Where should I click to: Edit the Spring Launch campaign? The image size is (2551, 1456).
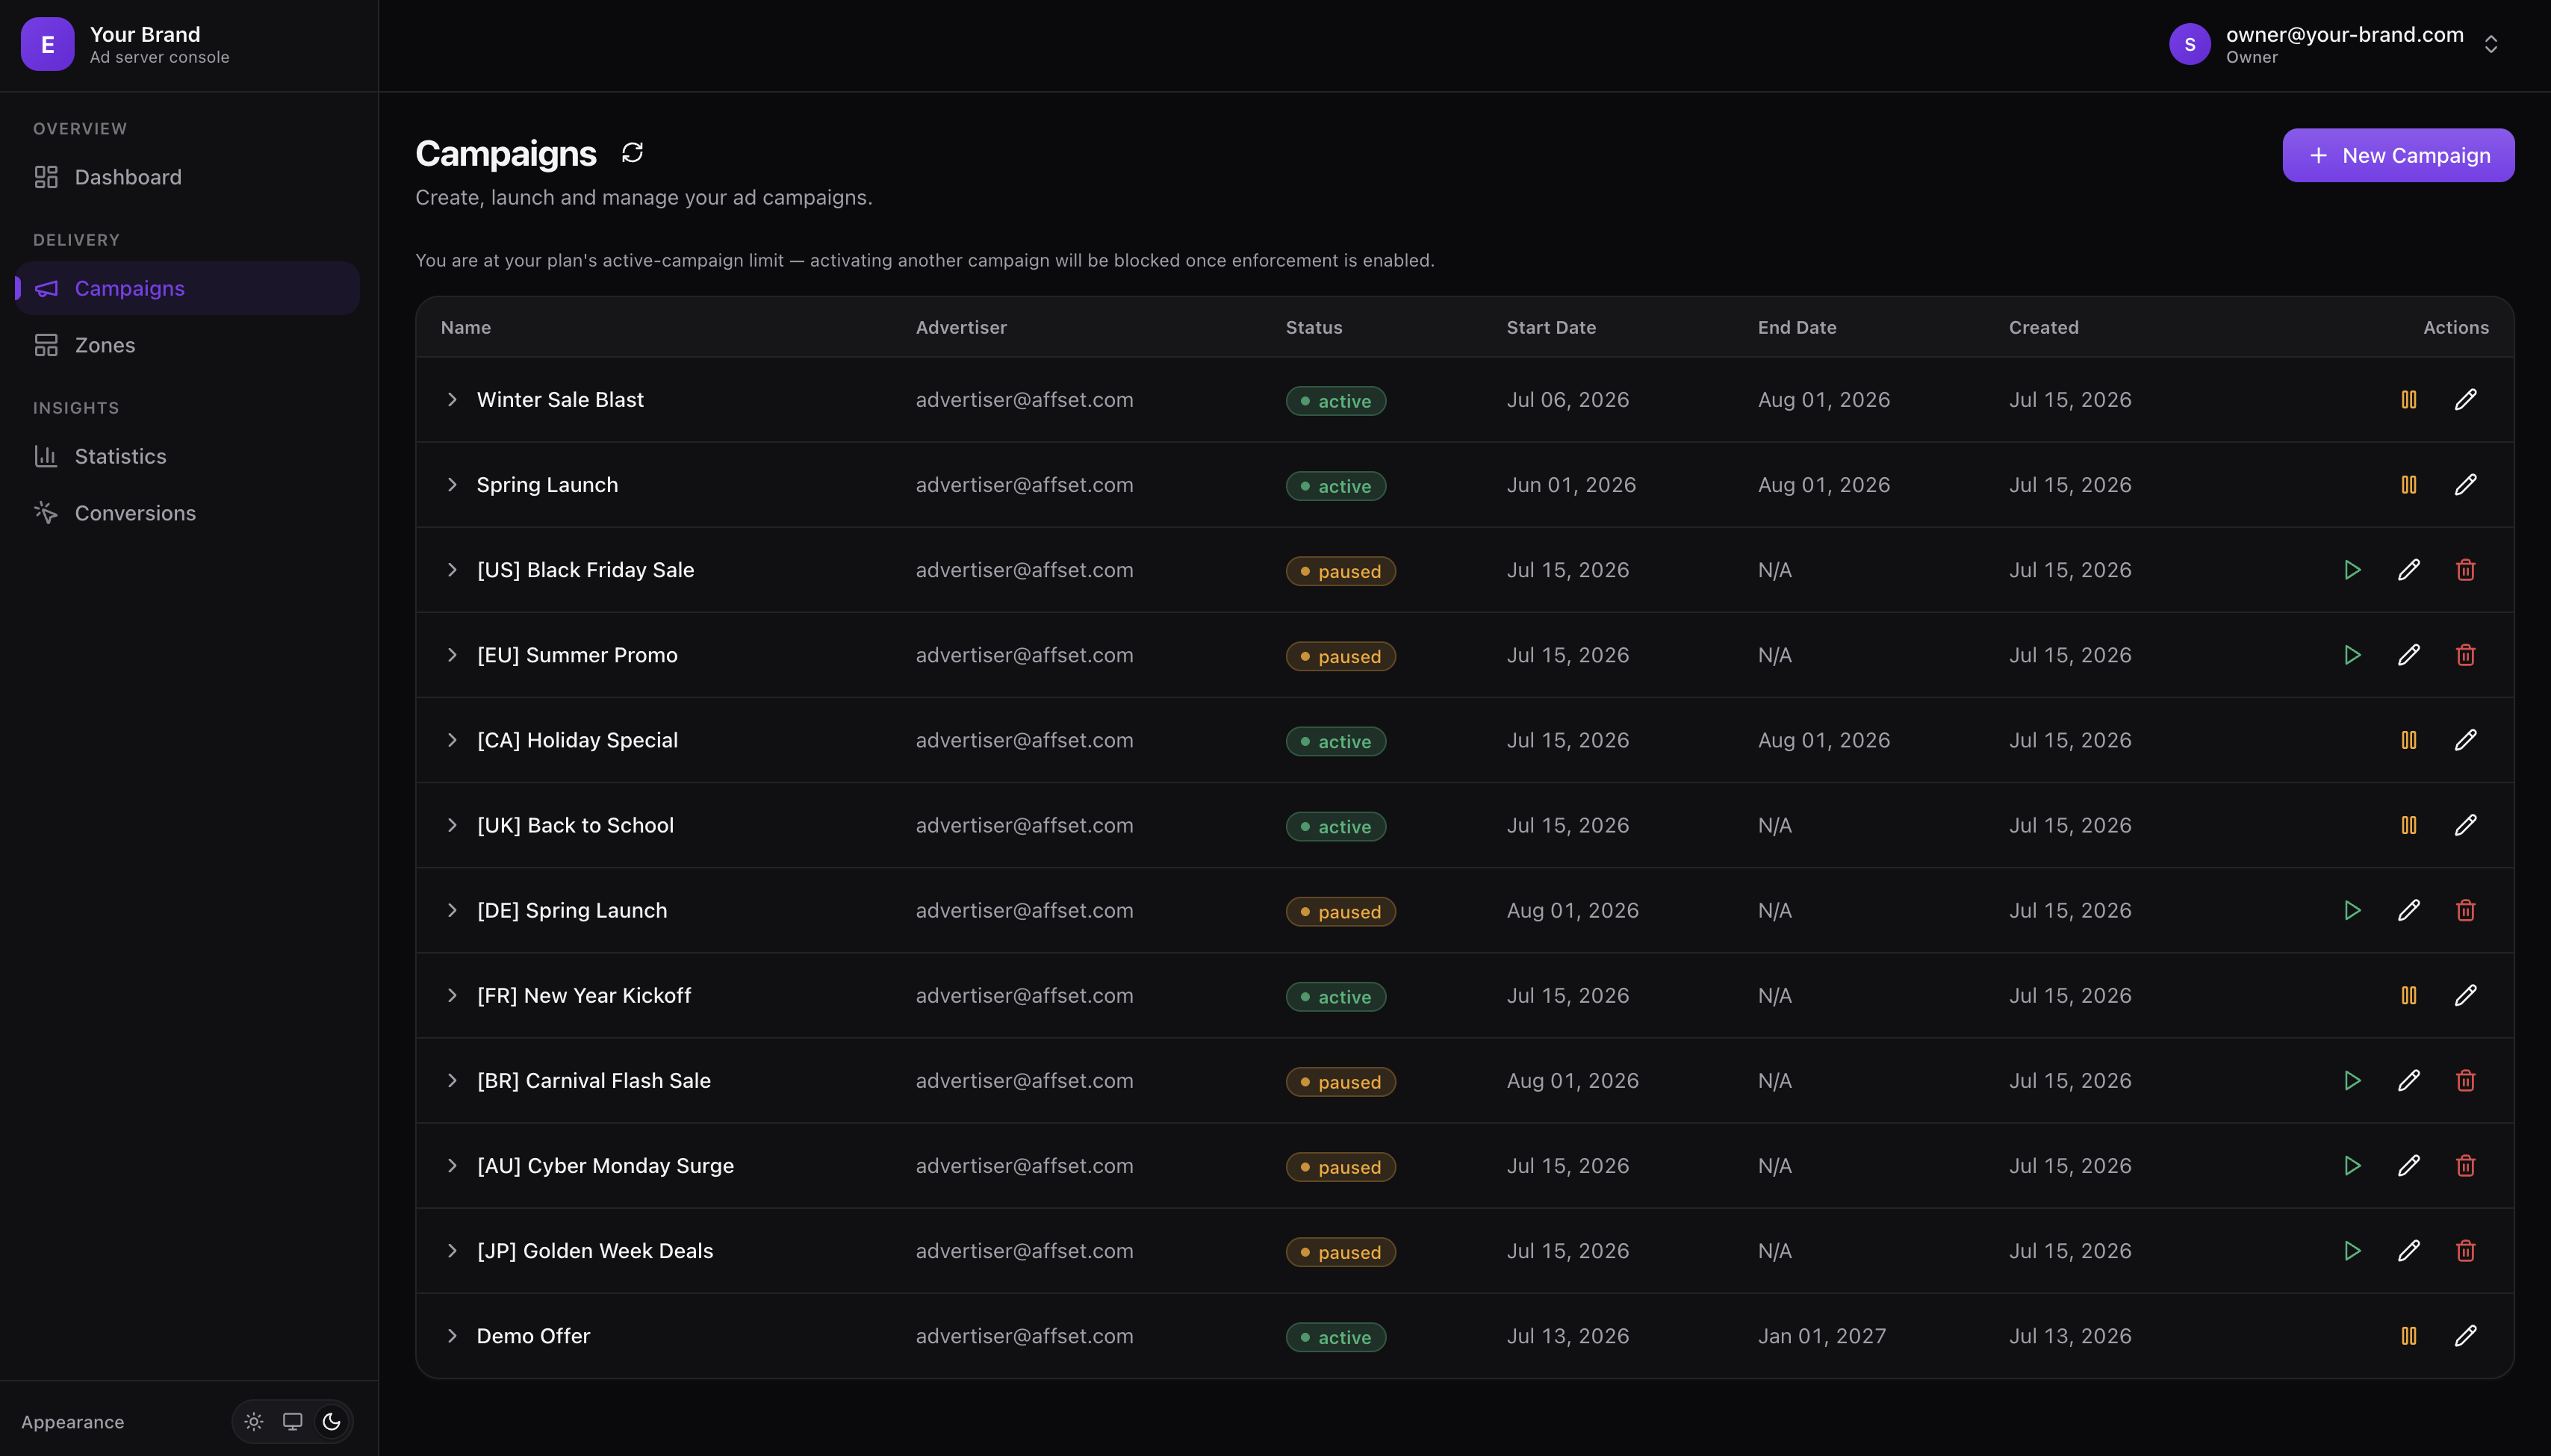(x=2466, y=485)
